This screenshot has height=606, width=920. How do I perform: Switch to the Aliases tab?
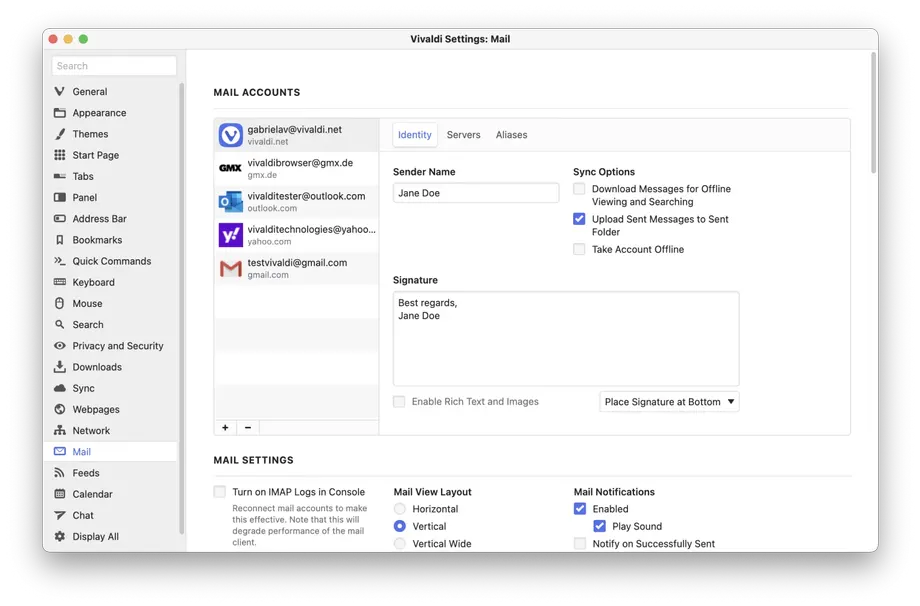point(512,135)
